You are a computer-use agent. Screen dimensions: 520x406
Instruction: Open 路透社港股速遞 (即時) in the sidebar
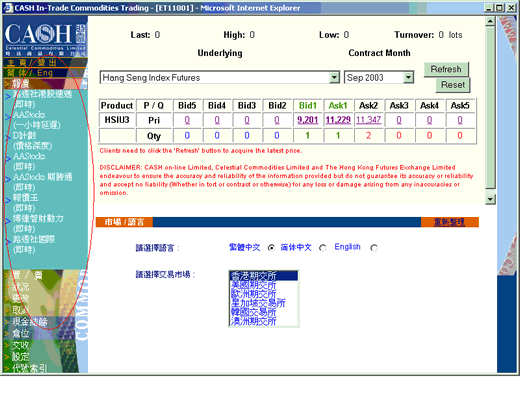[42, 99]
